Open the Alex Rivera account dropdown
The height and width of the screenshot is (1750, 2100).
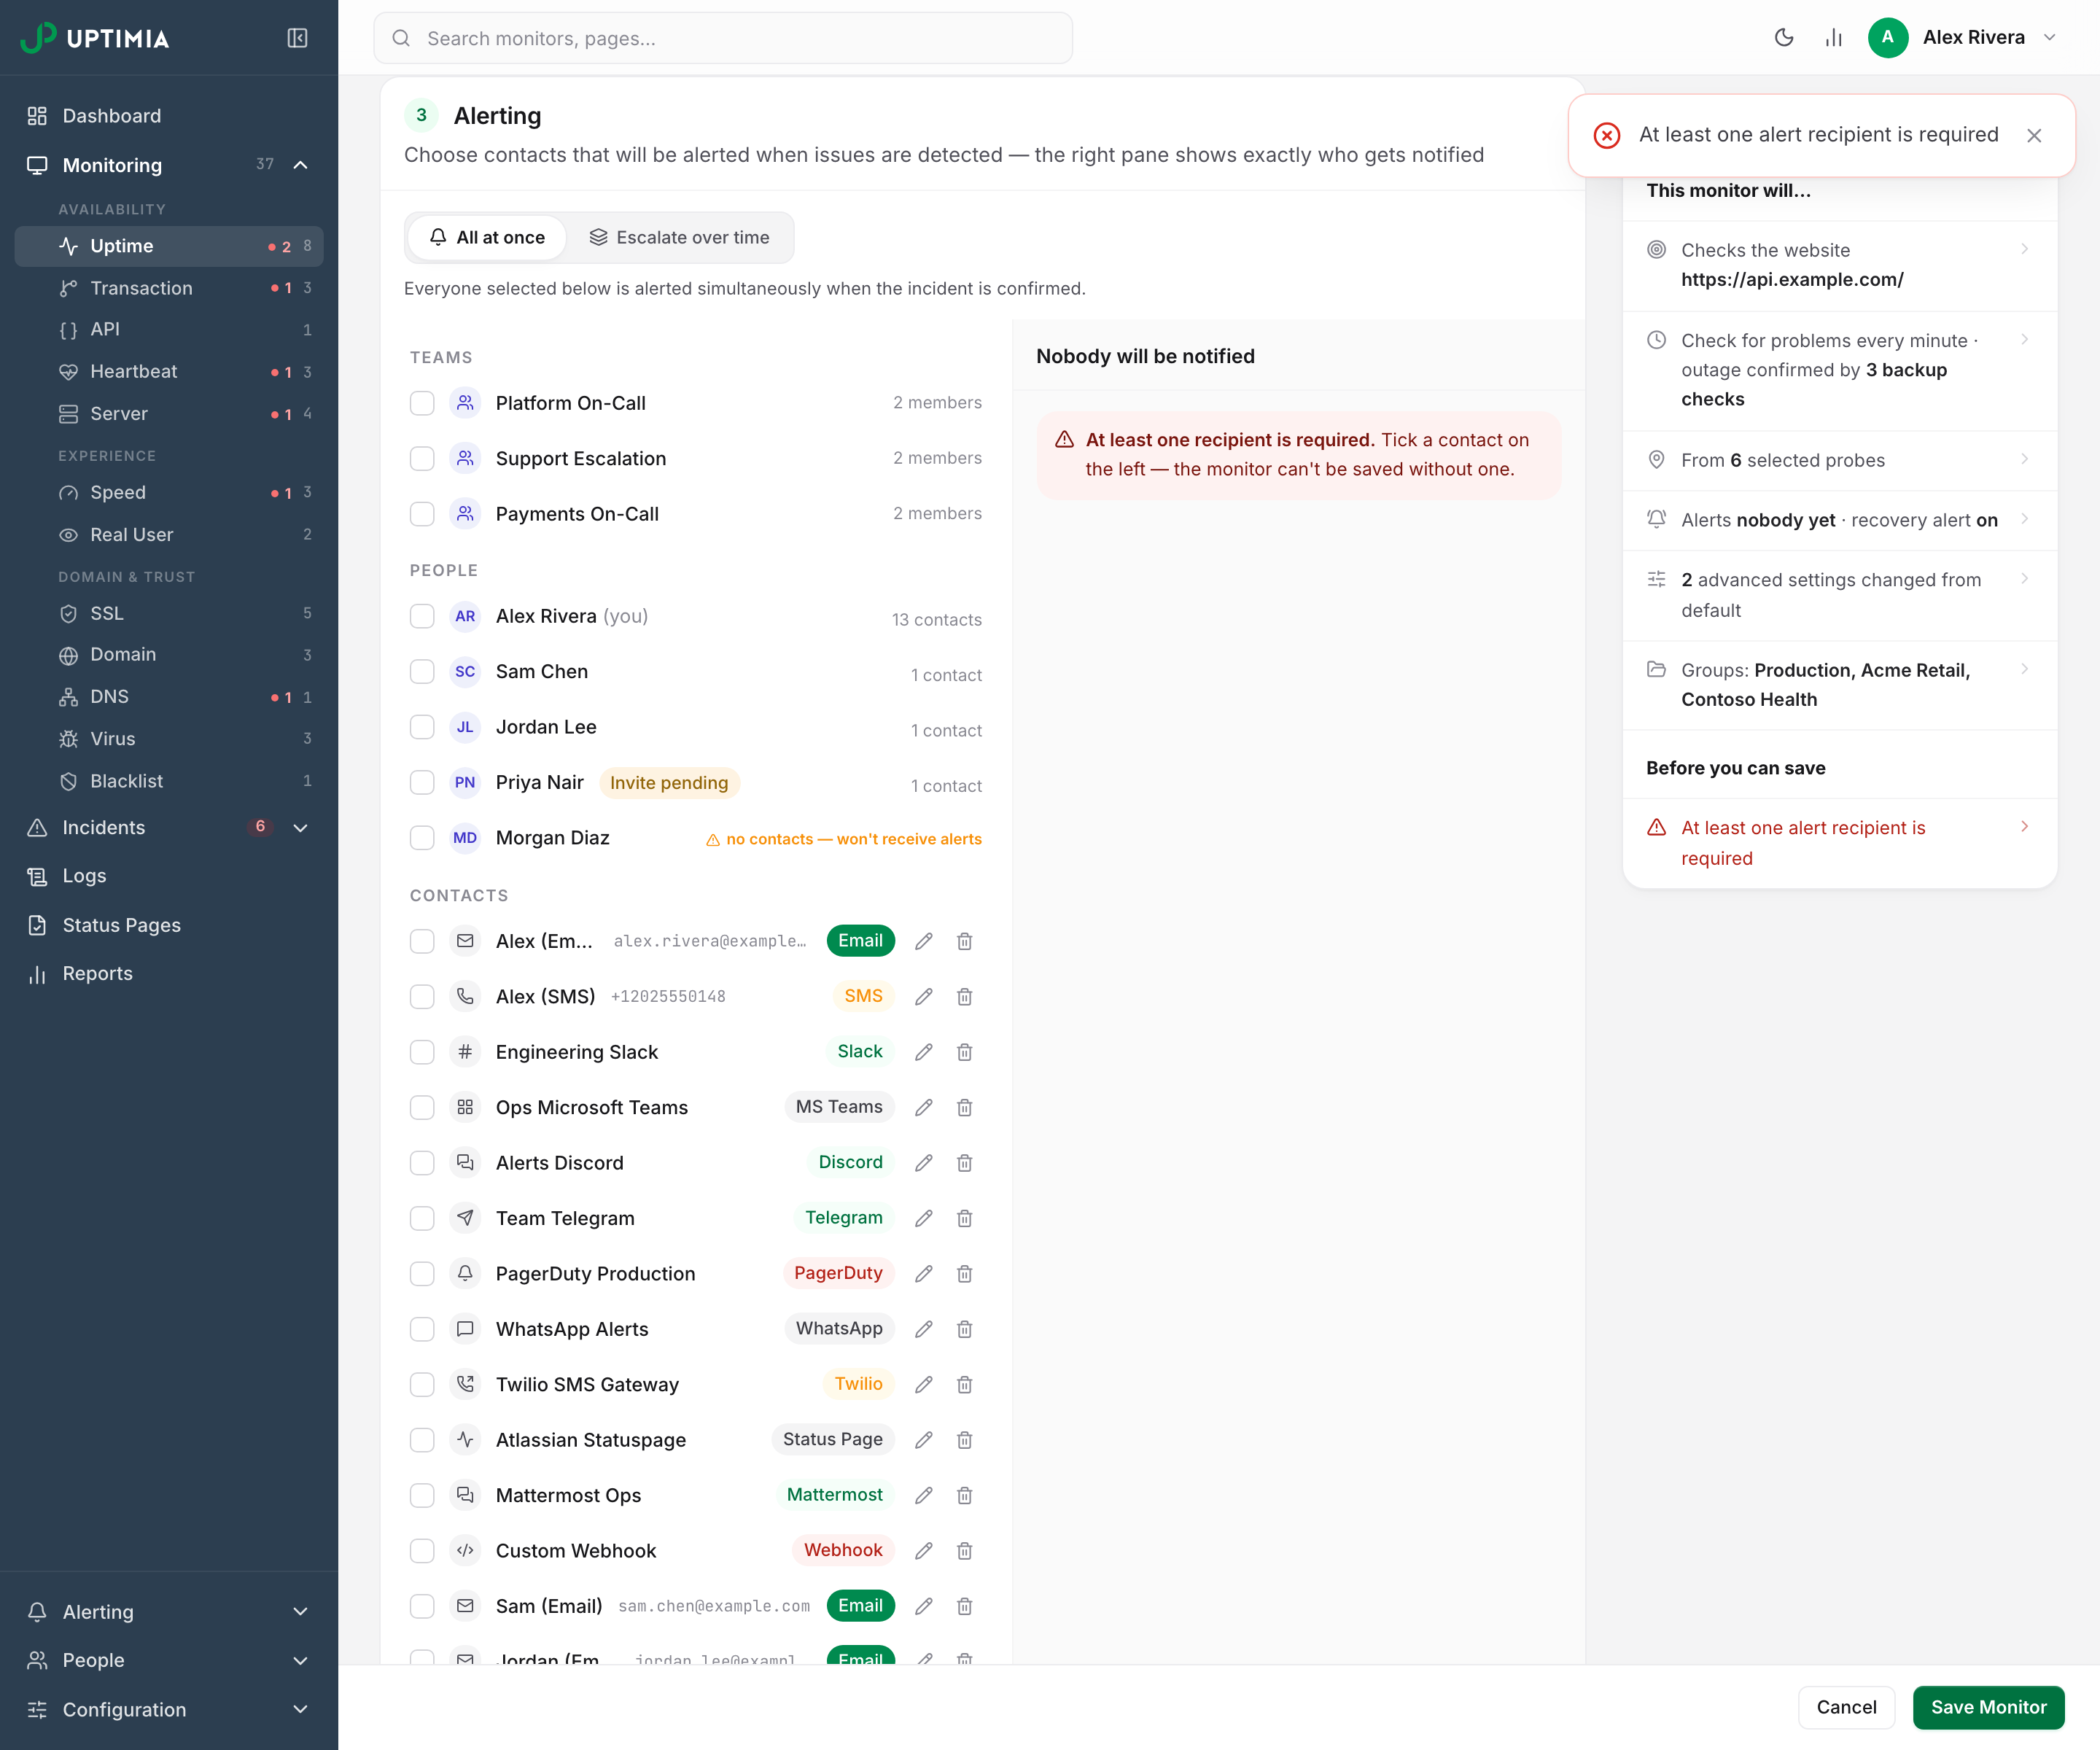tap(1963, 38)
